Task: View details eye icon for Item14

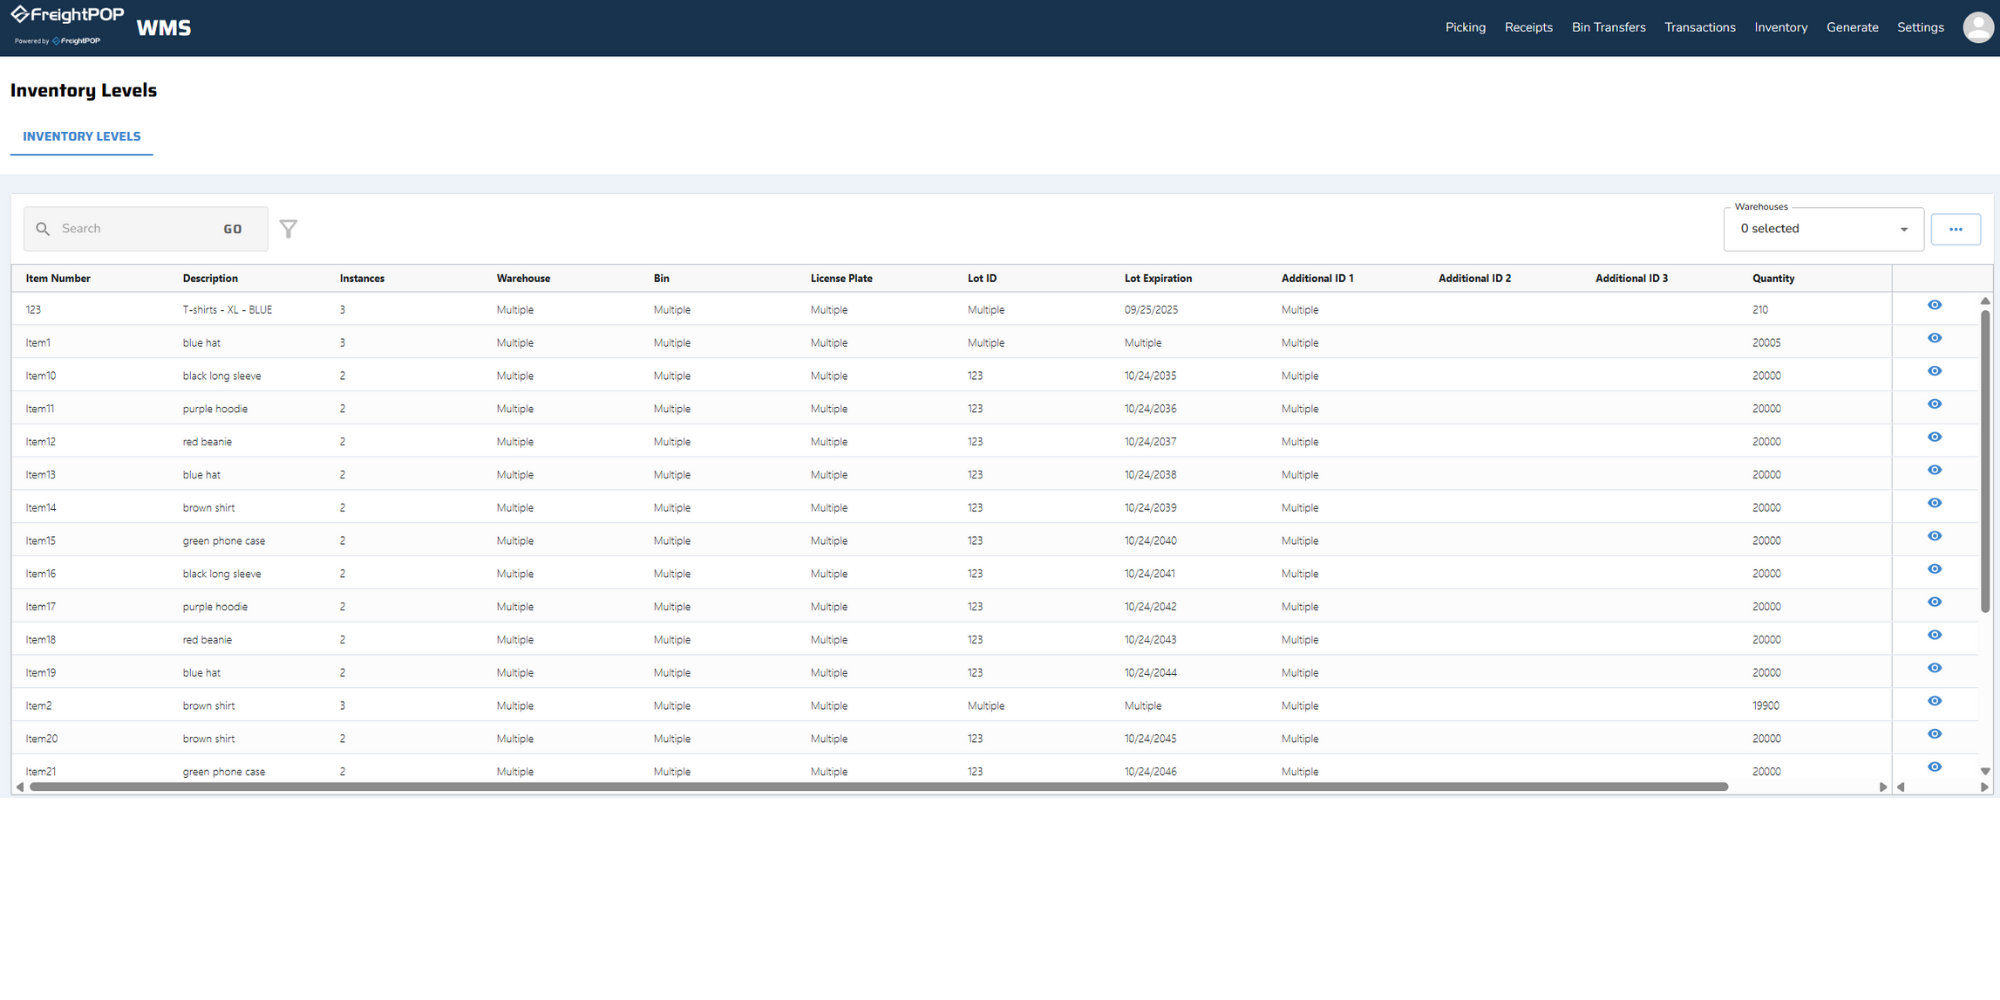Action: (x=1935, y=503)
